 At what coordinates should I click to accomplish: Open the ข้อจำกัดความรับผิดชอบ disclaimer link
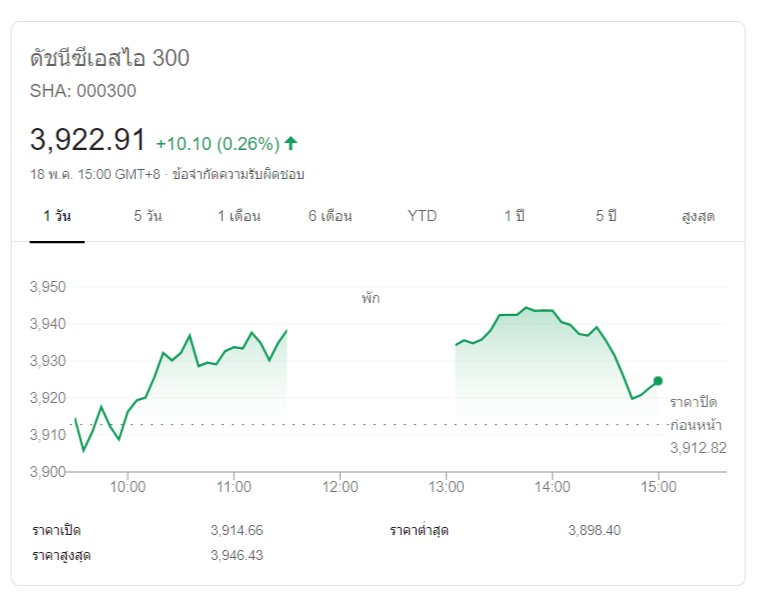(238, 174)
